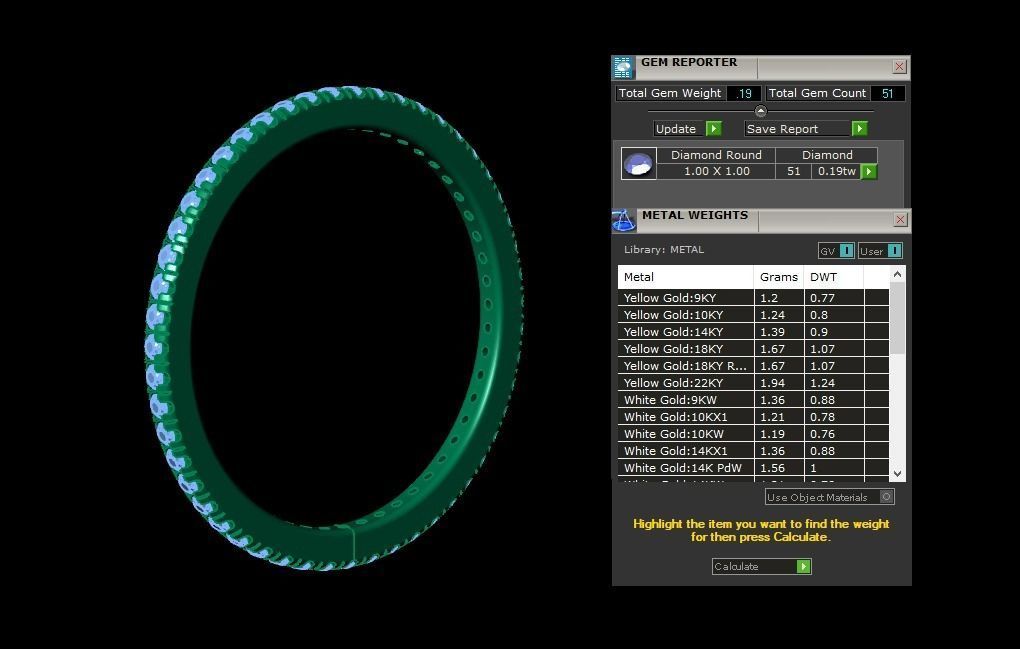Select the White Gold:9KW row

coord(753,400)
